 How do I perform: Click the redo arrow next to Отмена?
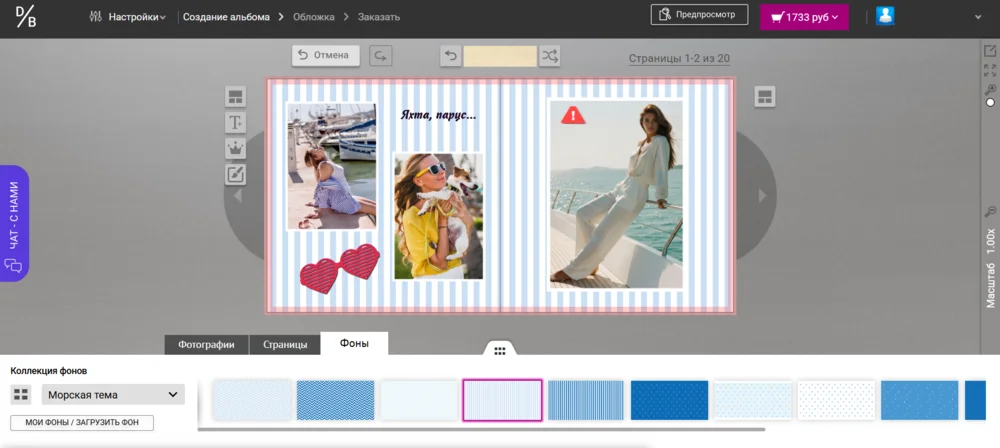click(381, 56)
